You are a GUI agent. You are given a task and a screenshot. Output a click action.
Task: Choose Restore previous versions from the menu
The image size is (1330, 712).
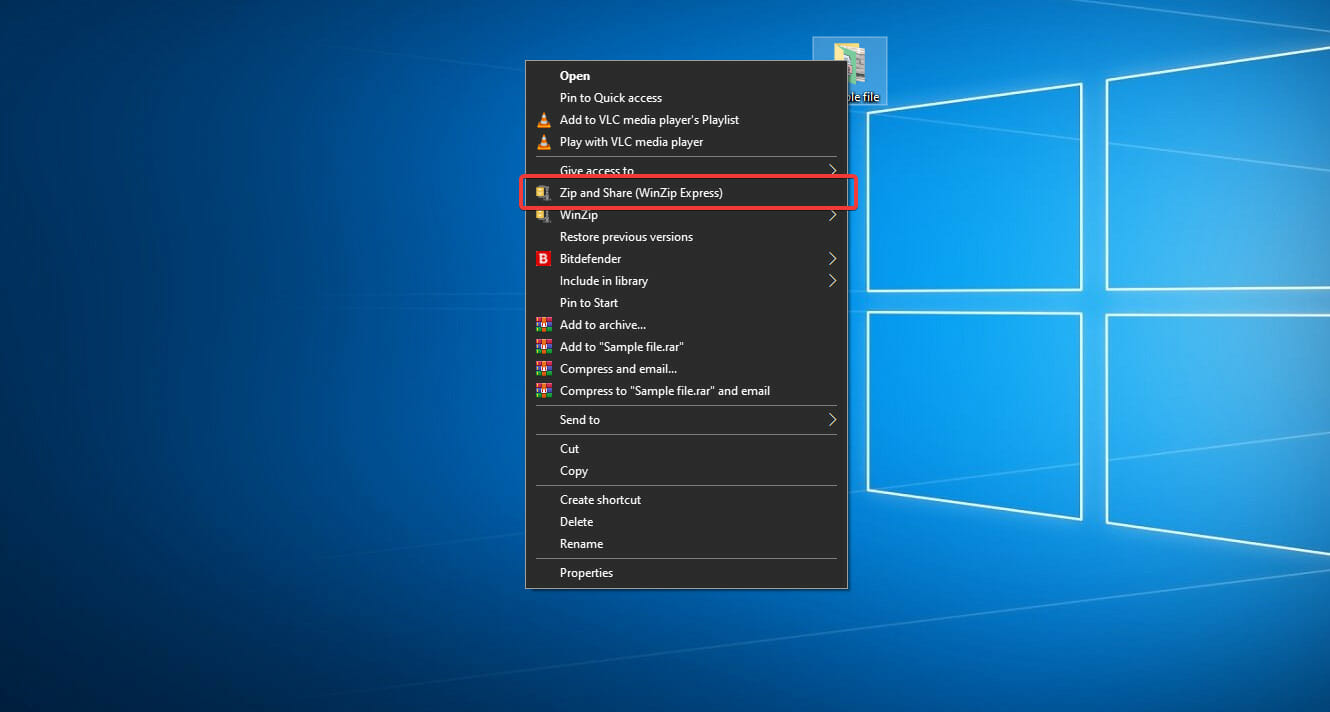[626, 236]
